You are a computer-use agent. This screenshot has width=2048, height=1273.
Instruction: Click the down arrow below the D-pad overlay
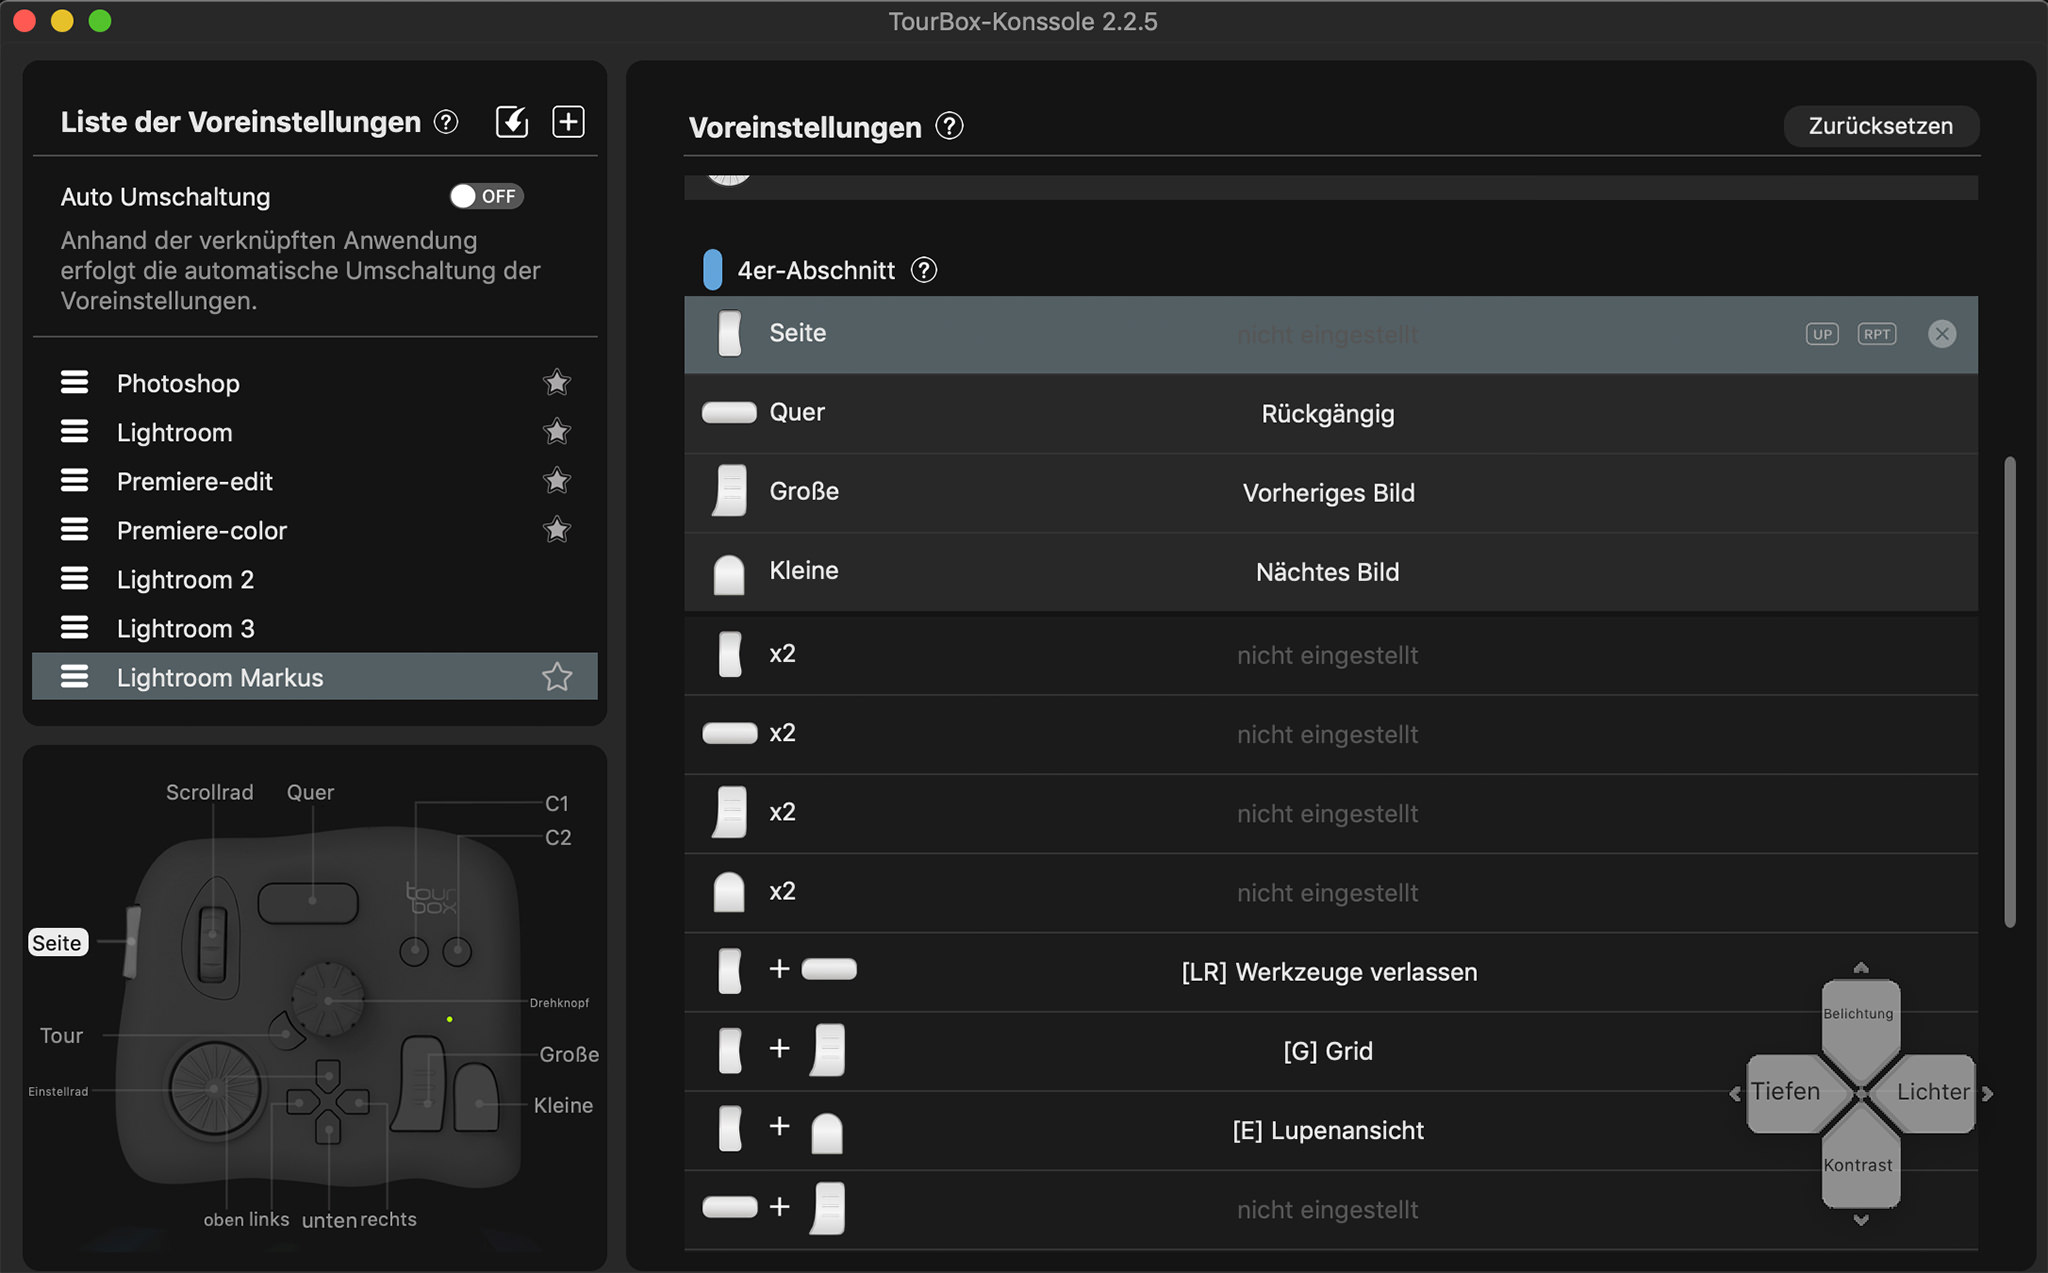pyautogui.click(x=1861, y=1220)
